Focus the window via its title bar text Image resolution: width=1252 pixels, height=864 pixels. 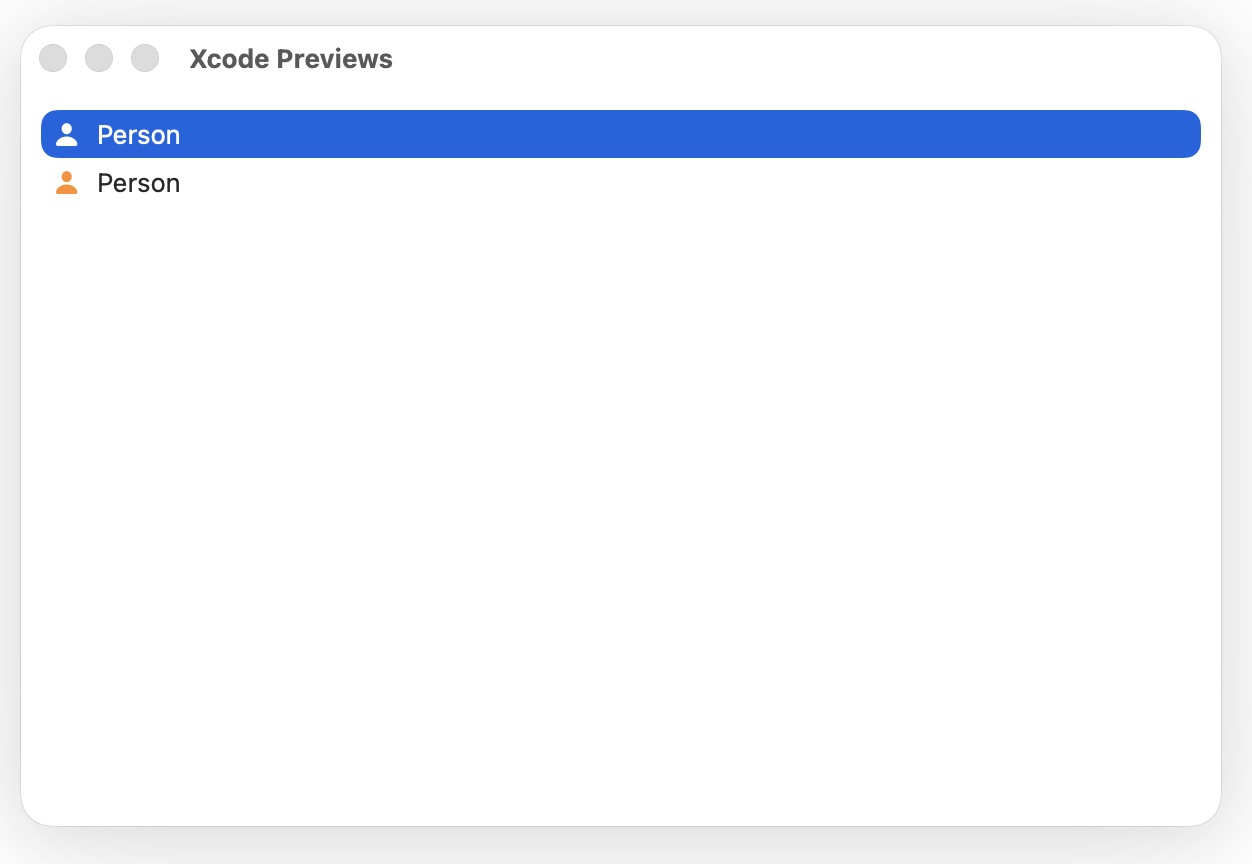[x=291, y=59]
